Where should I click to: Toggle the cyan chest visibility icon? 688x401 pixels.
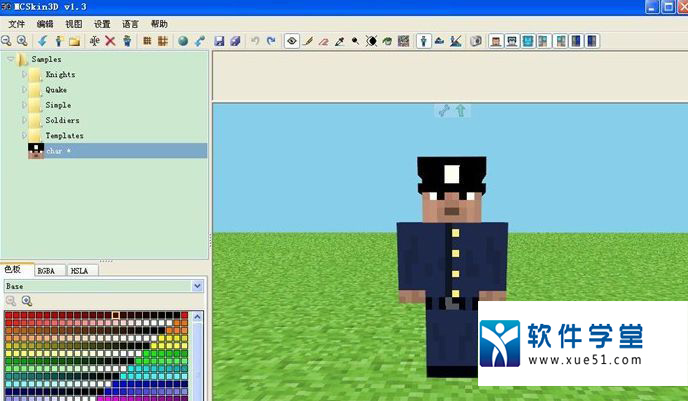pos(528,41)
